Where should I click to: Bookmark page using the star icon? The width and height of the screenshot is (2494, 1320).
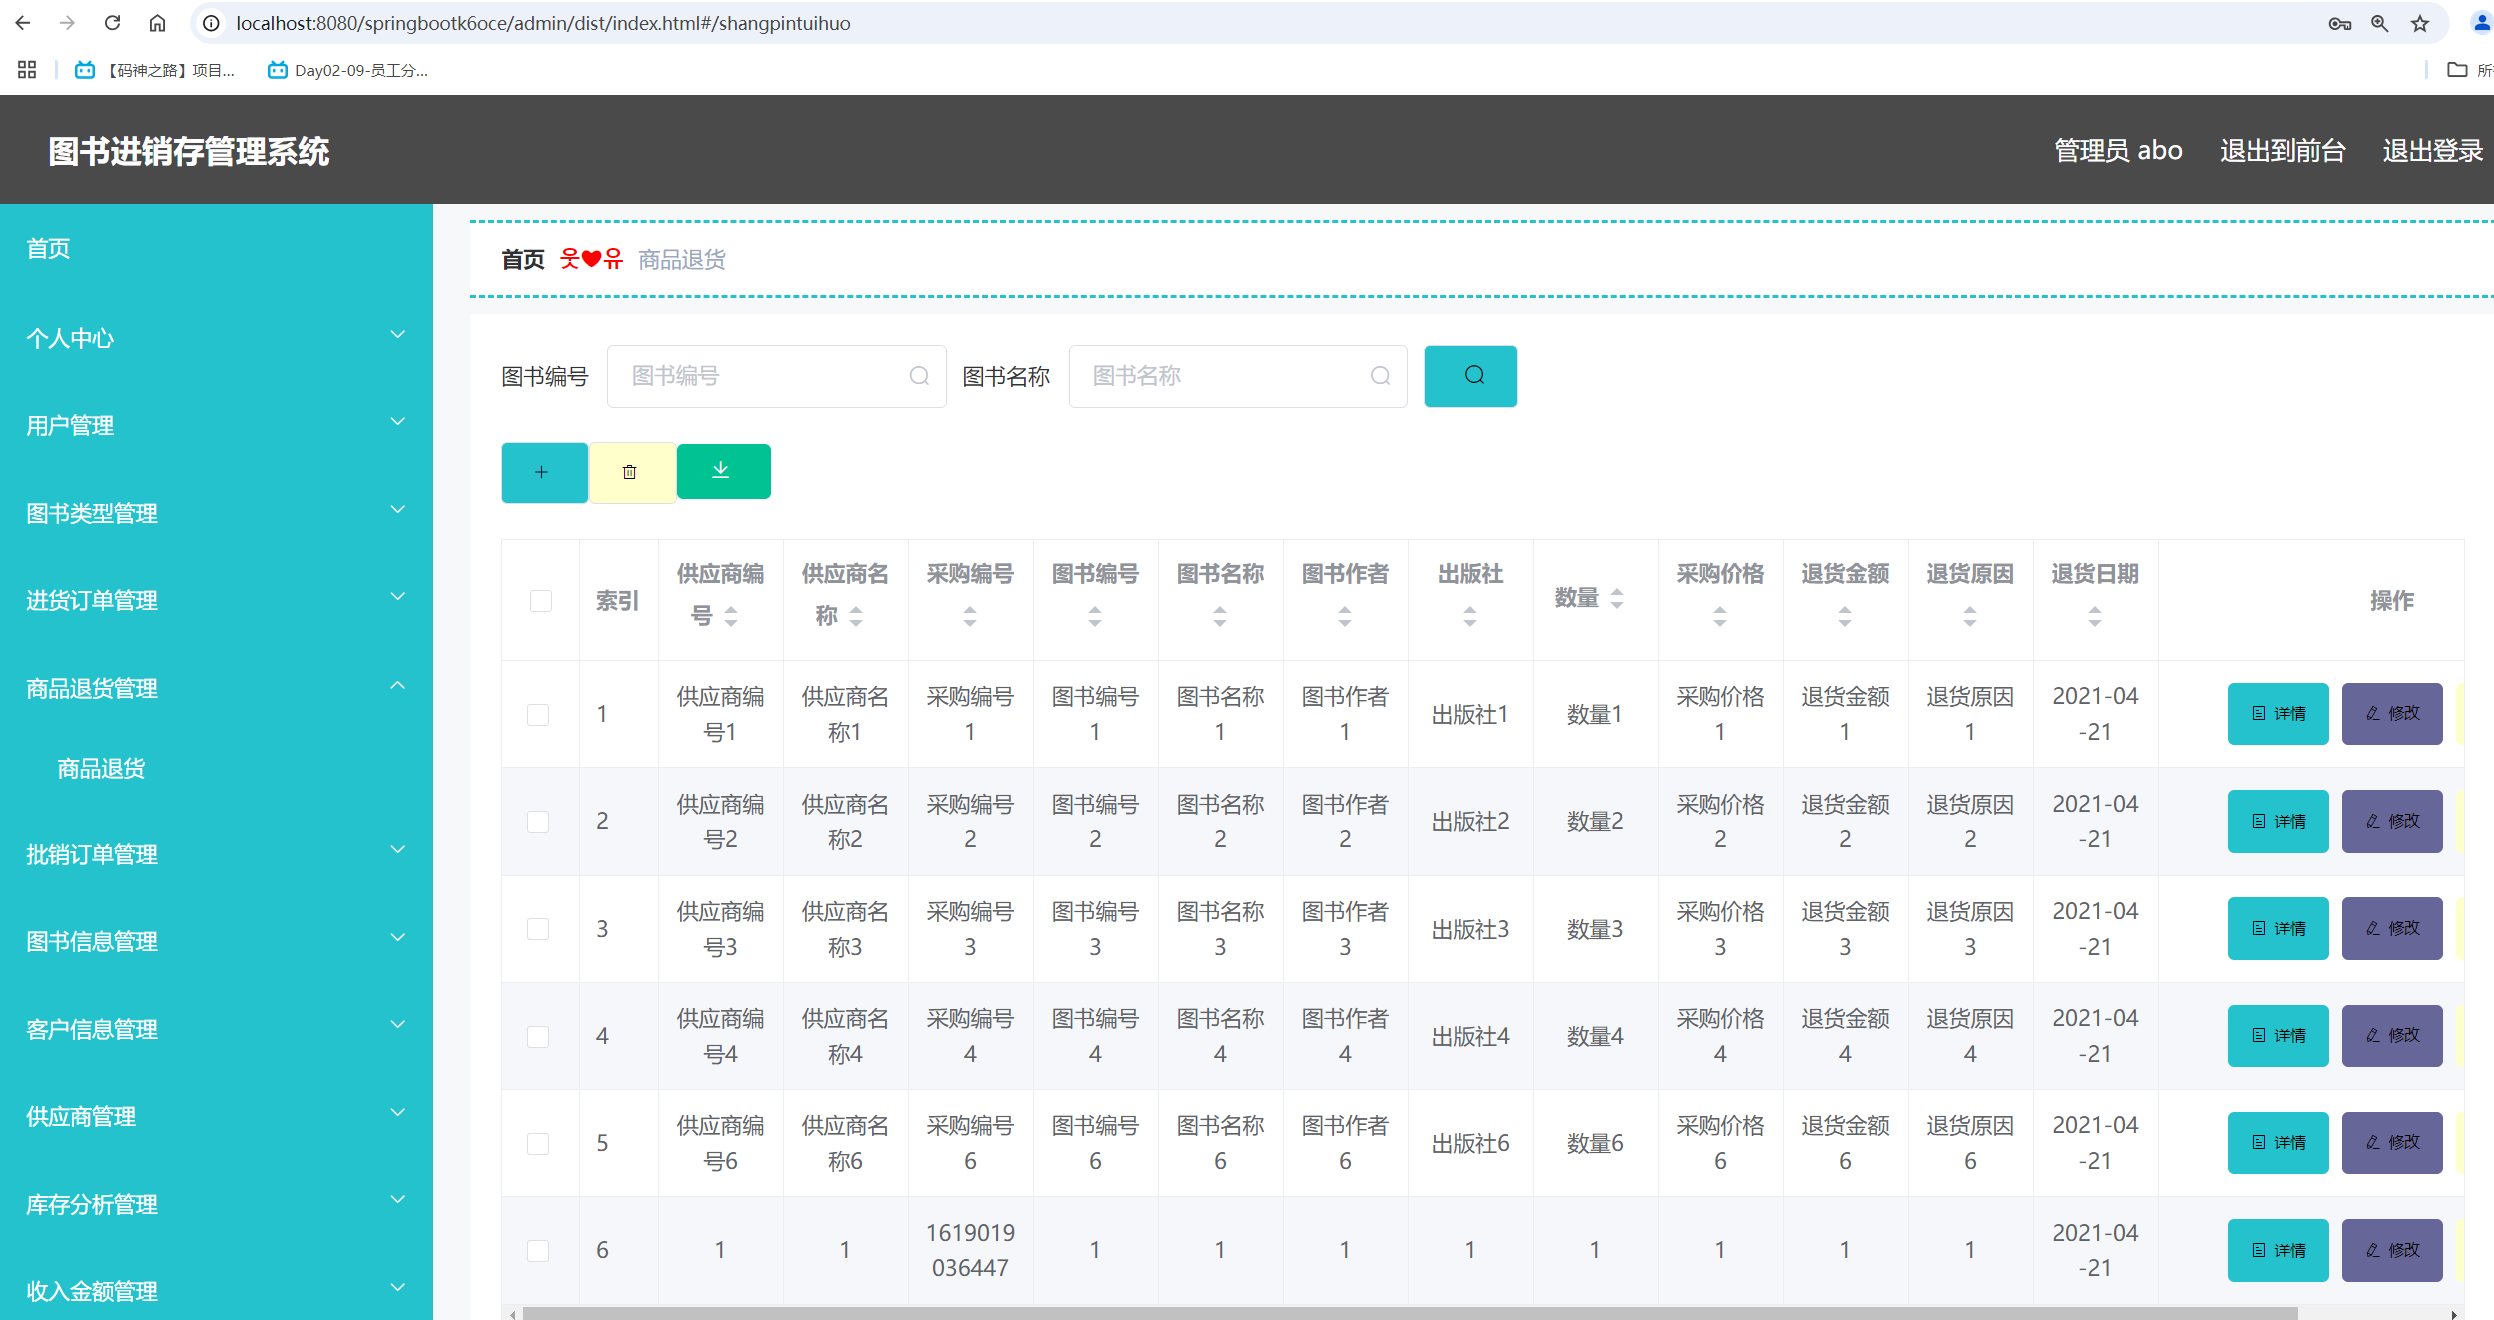click(2420, 23)
